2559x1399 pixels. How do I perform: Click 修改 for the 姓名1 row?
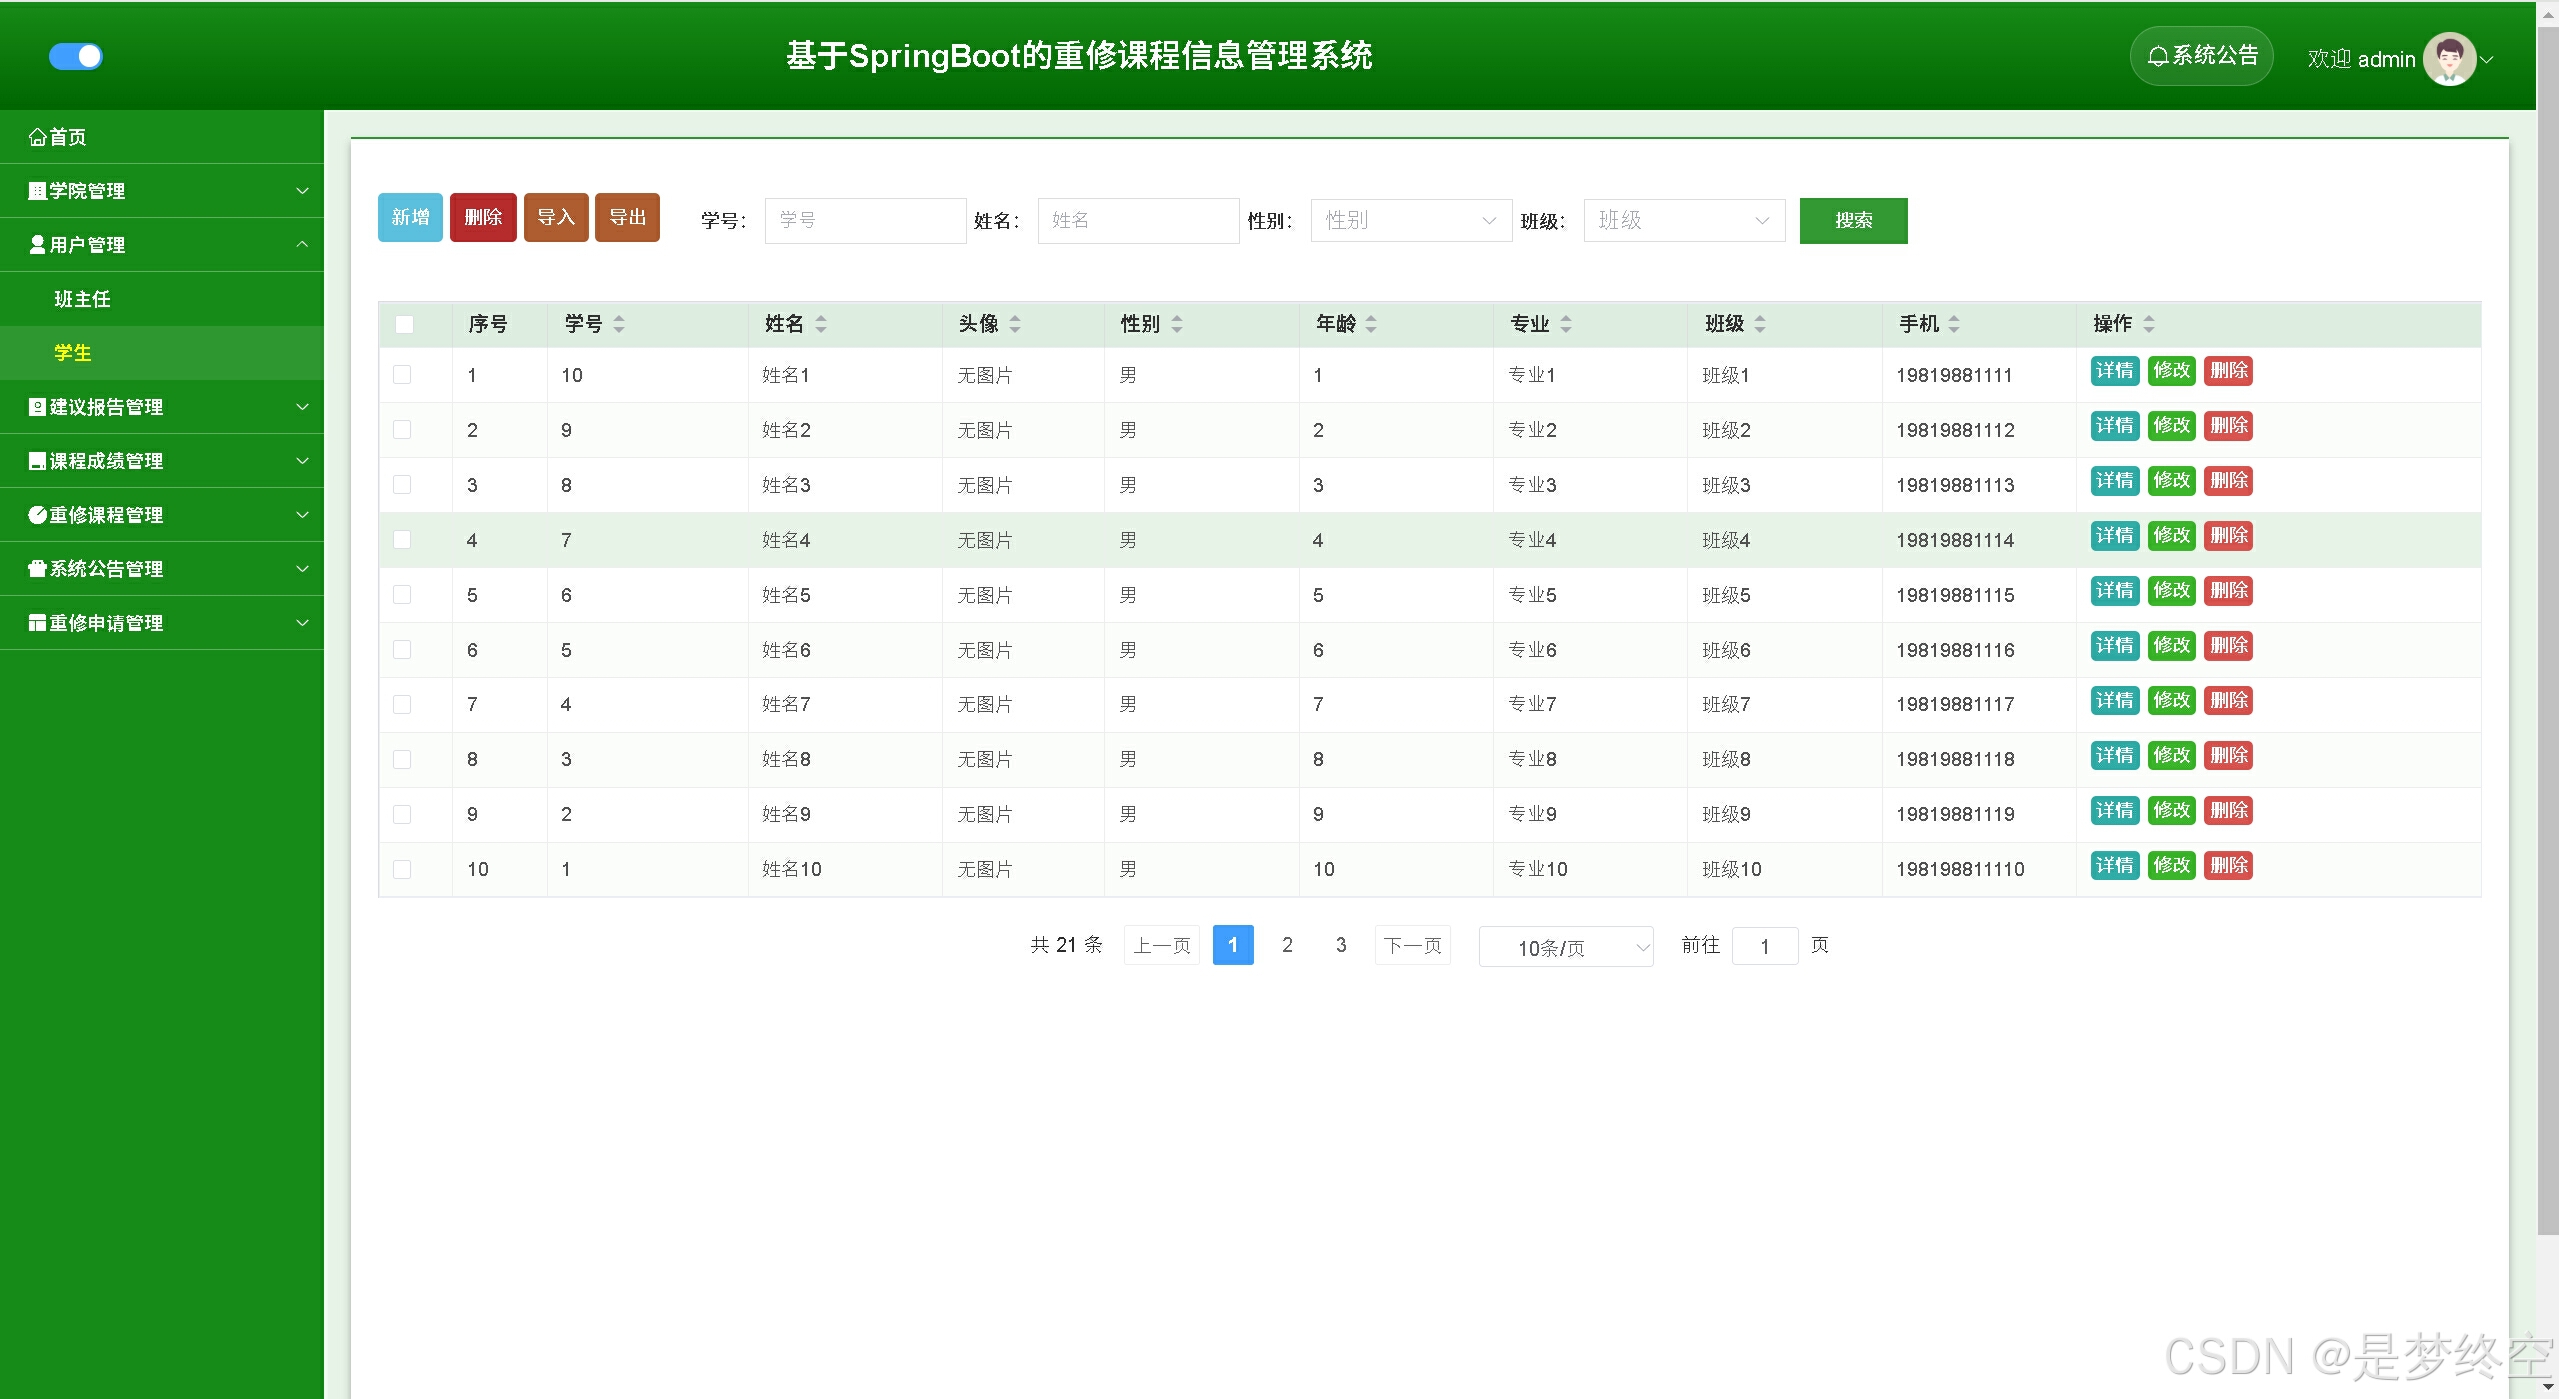(x=2171, y=371)
